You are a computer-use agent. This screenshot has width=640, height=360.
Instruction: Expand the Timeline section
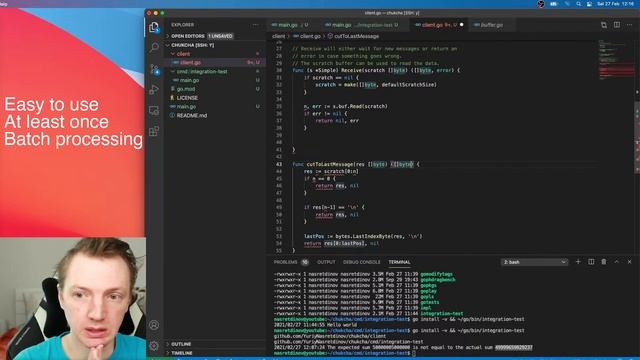coord(182,353)
